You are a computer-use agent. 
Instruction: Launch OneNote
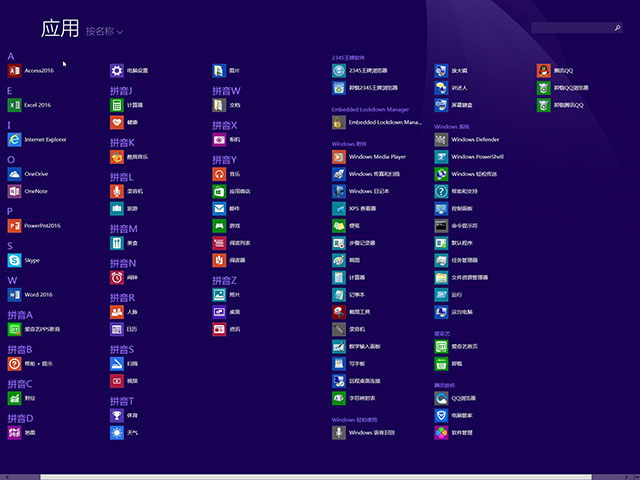pyautogui.click(x=28, y=191)
